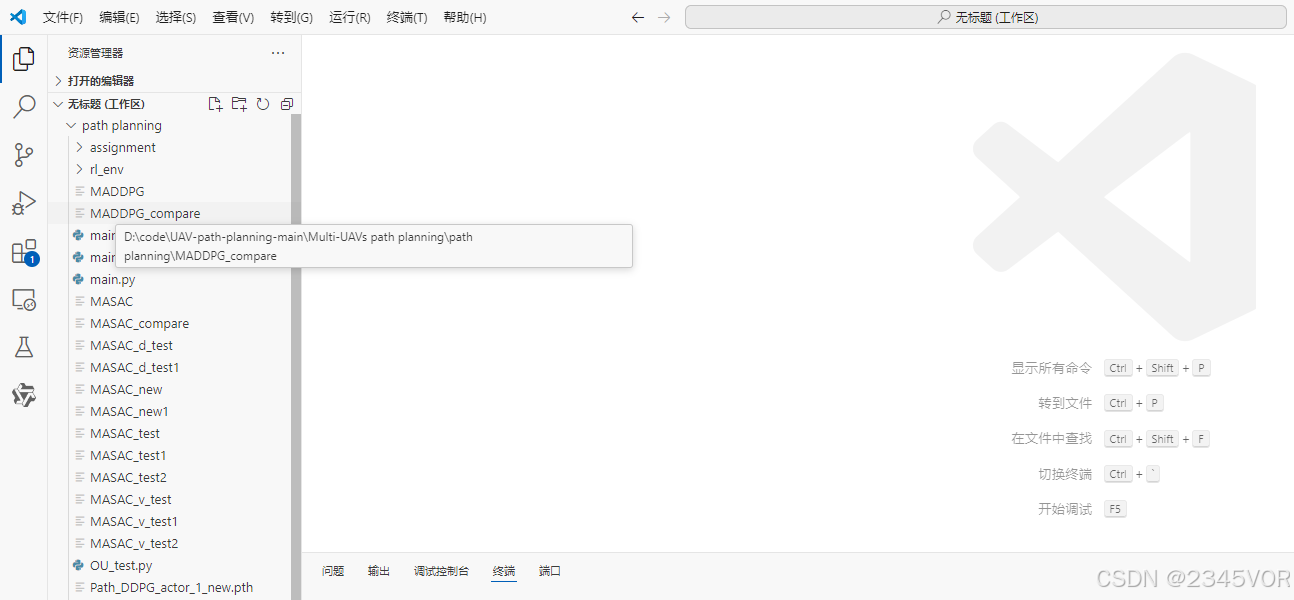Open the 选择(S) menu

pos(176,17)
